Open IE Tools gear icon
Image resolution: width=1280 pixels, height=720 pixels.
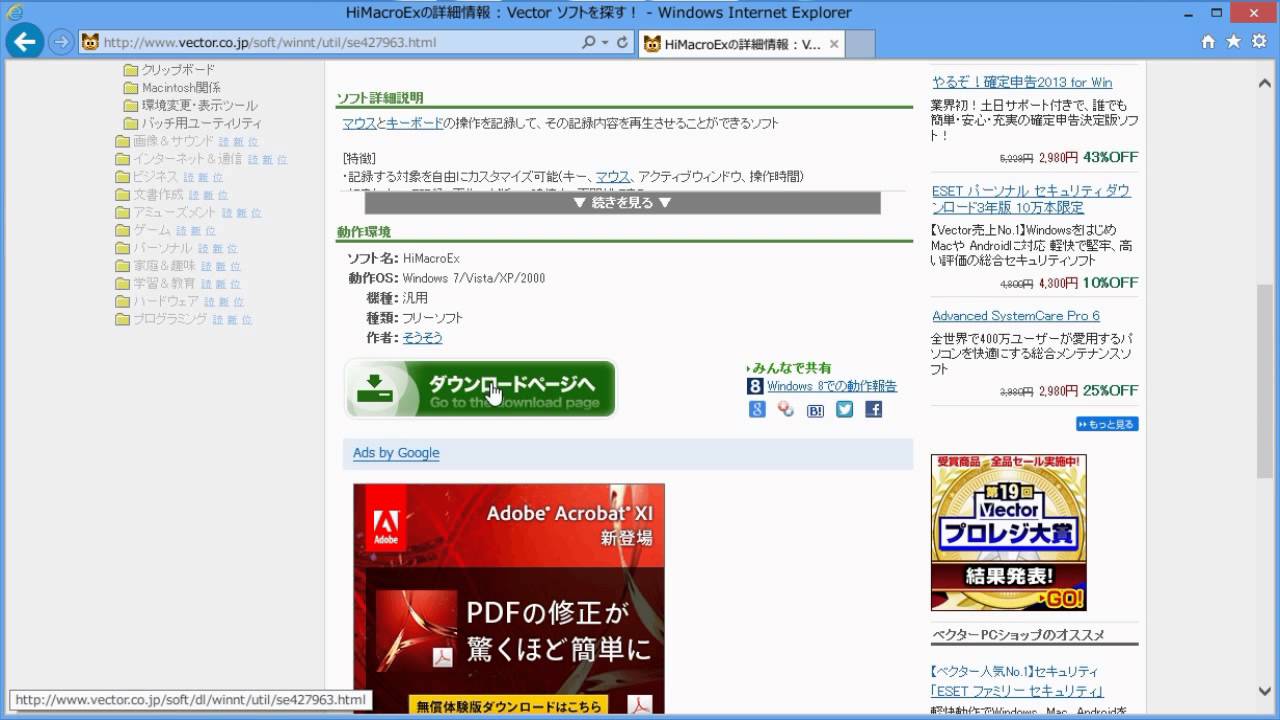point(1258,42)
